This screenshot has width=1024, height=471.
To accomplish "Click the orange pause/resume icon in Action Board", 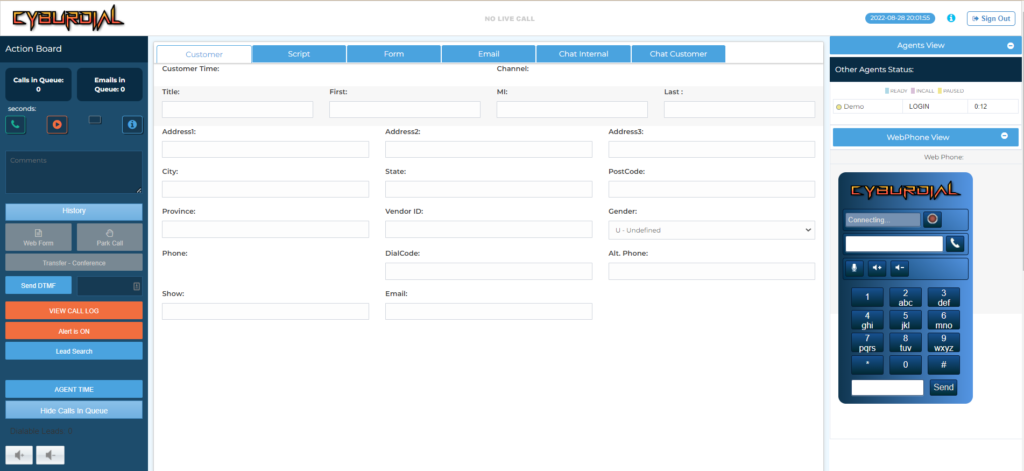I will [56, 125].
